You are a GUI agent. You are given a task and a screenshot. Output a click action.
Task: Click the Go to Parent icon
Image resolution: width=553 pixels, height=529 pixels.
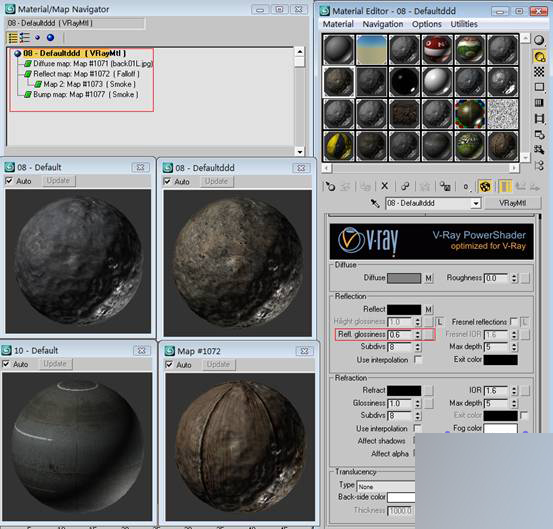521,186
